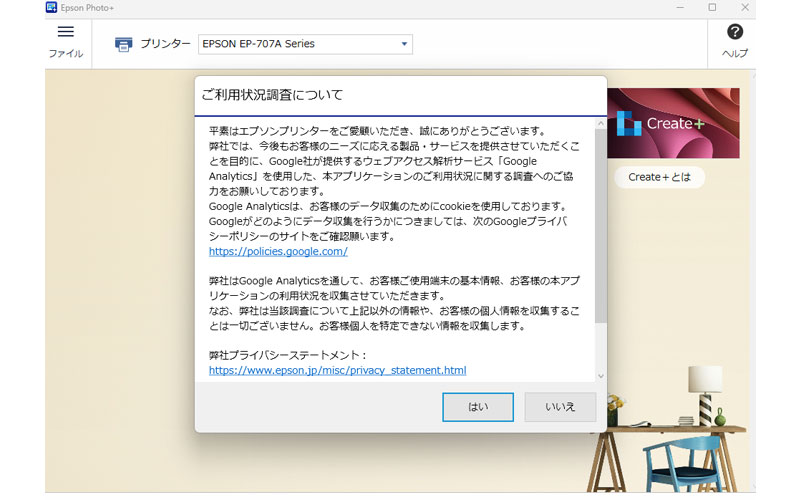This screenshot has height=500, width=800.
Task: Click the いいえ button
Action: click(x=560, y=407)
